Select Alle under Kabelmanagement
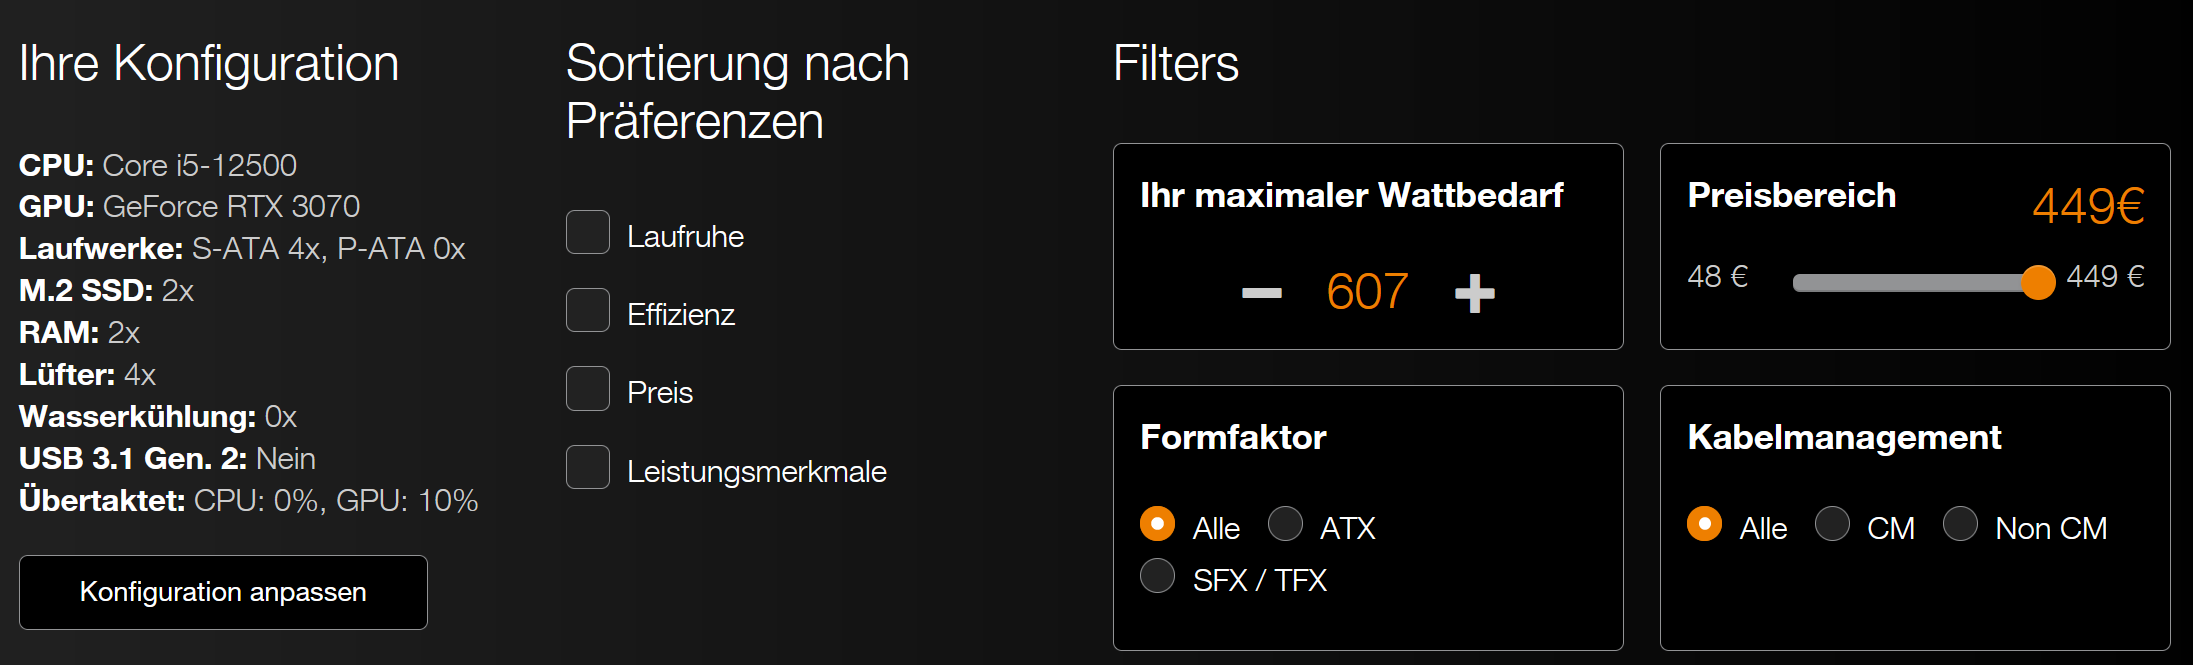The height and width of the screenshot is (665, 2193). click(1704, 523)
